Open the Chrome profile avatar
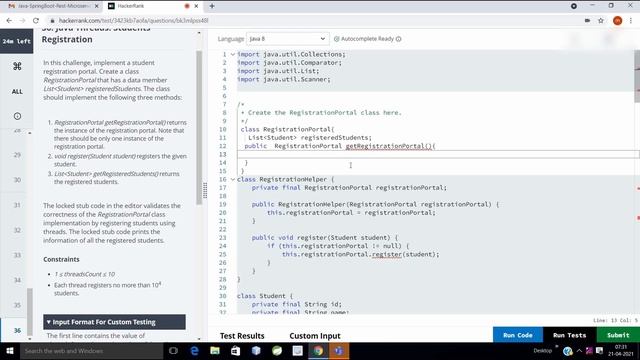Screen dimensions: 640x360 618,20
